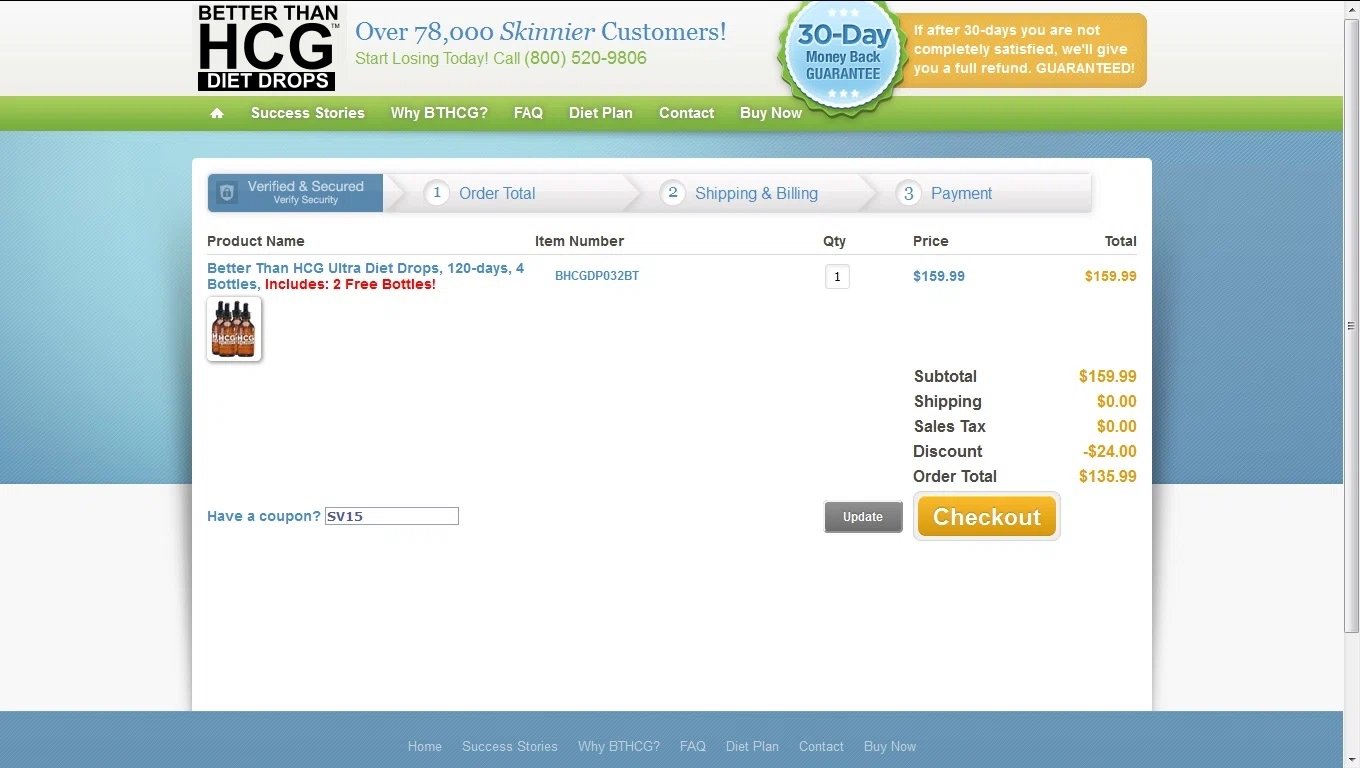
Task: Open Diet Plan link in the footer
Action: point(752,746)
